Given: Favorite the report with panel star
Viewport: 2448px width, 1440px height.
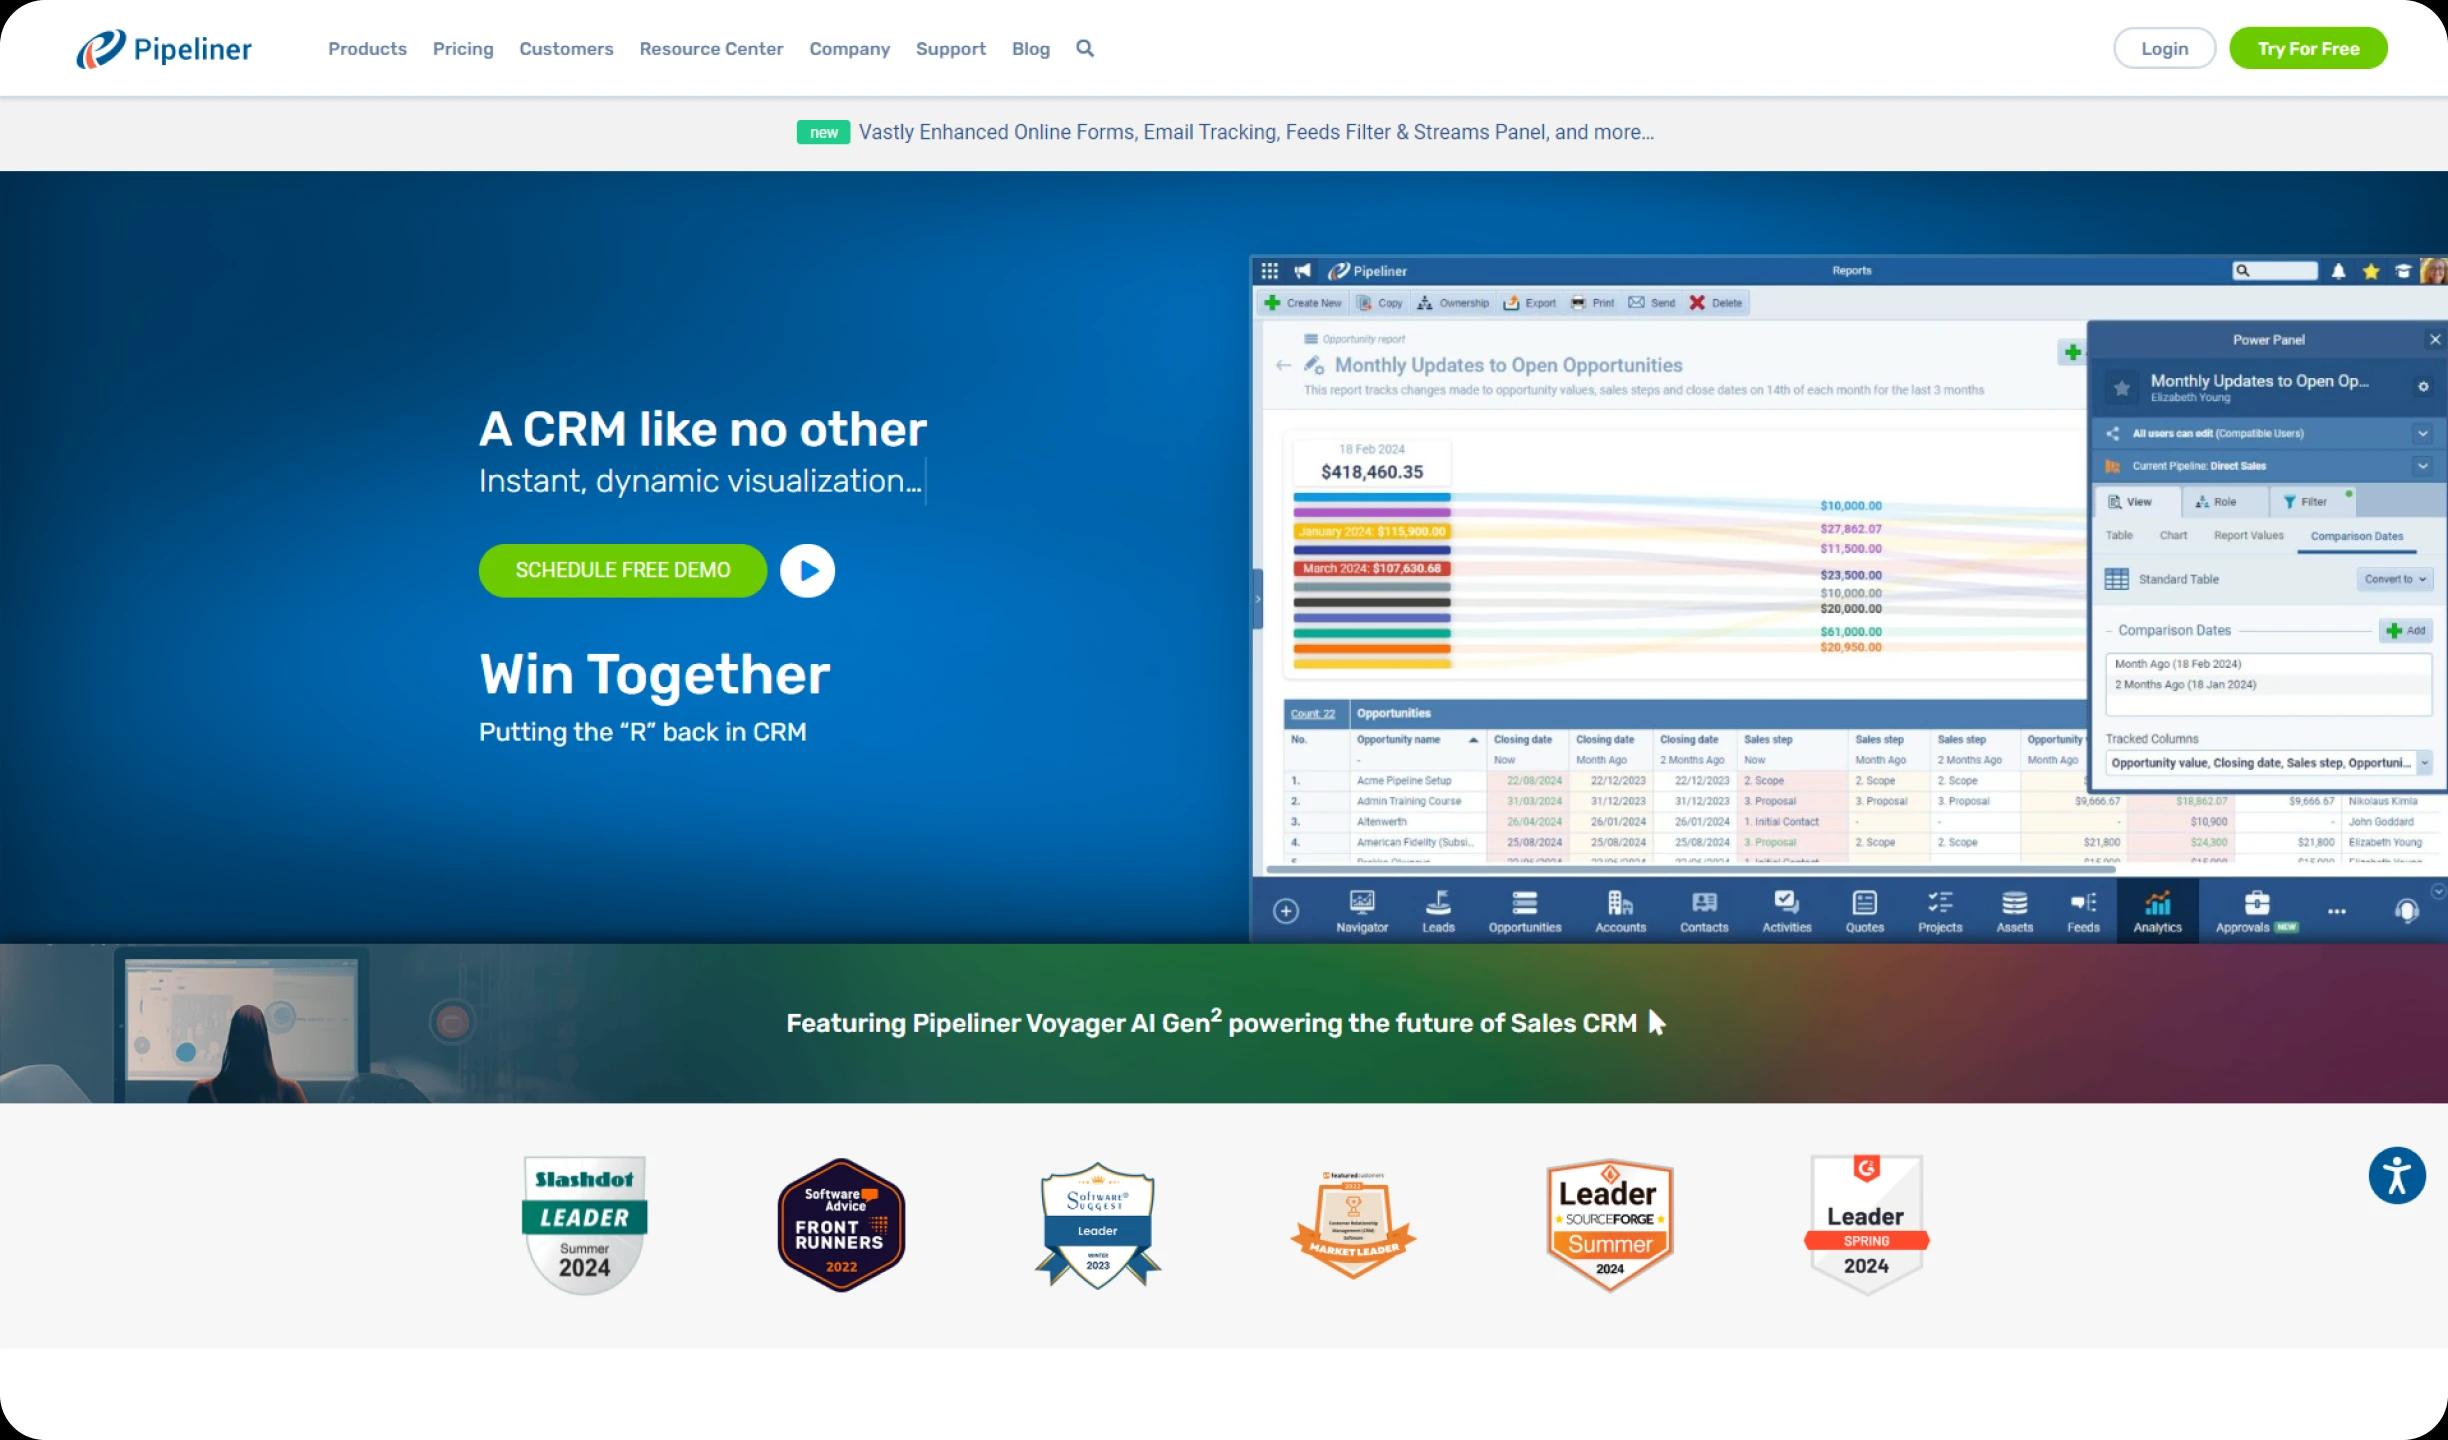Looking at the screenshot, I should pos(2121,387).
